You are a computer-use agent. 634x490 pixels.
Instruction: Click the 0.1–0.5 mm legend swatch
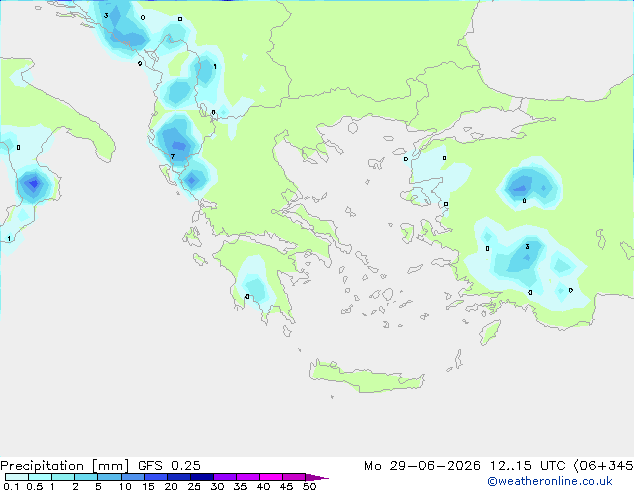pyautogui.click(x=17, y=477)
